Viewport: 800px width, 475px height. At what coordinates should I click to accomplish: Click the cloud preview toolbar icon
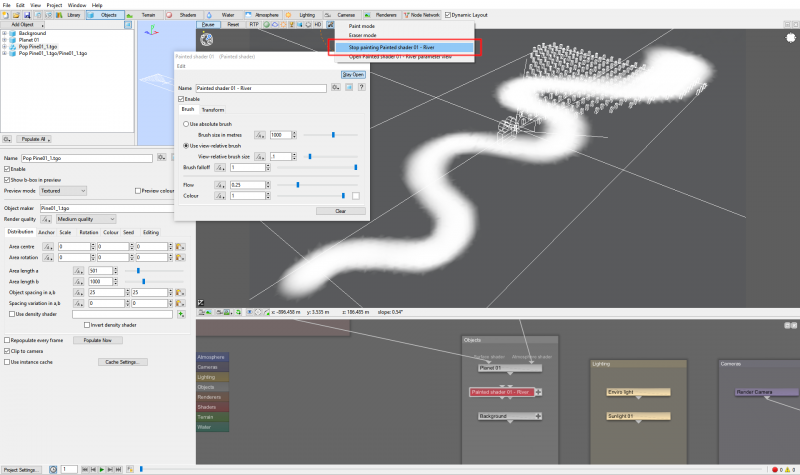275,24
